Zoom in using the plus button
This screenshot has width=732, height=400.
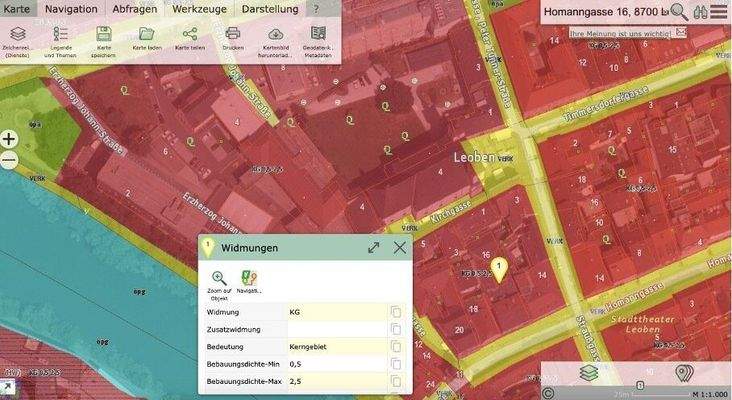point(9,139)
